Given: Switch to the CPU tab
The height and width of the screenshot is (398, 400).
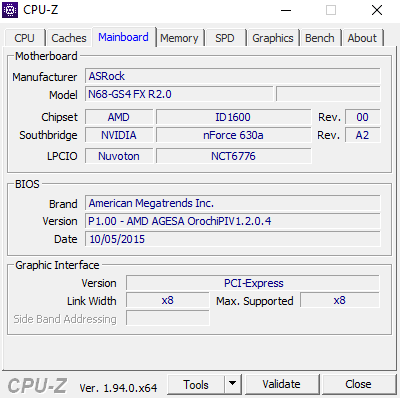Looking at the screenshot, I should tap(24, 38).
